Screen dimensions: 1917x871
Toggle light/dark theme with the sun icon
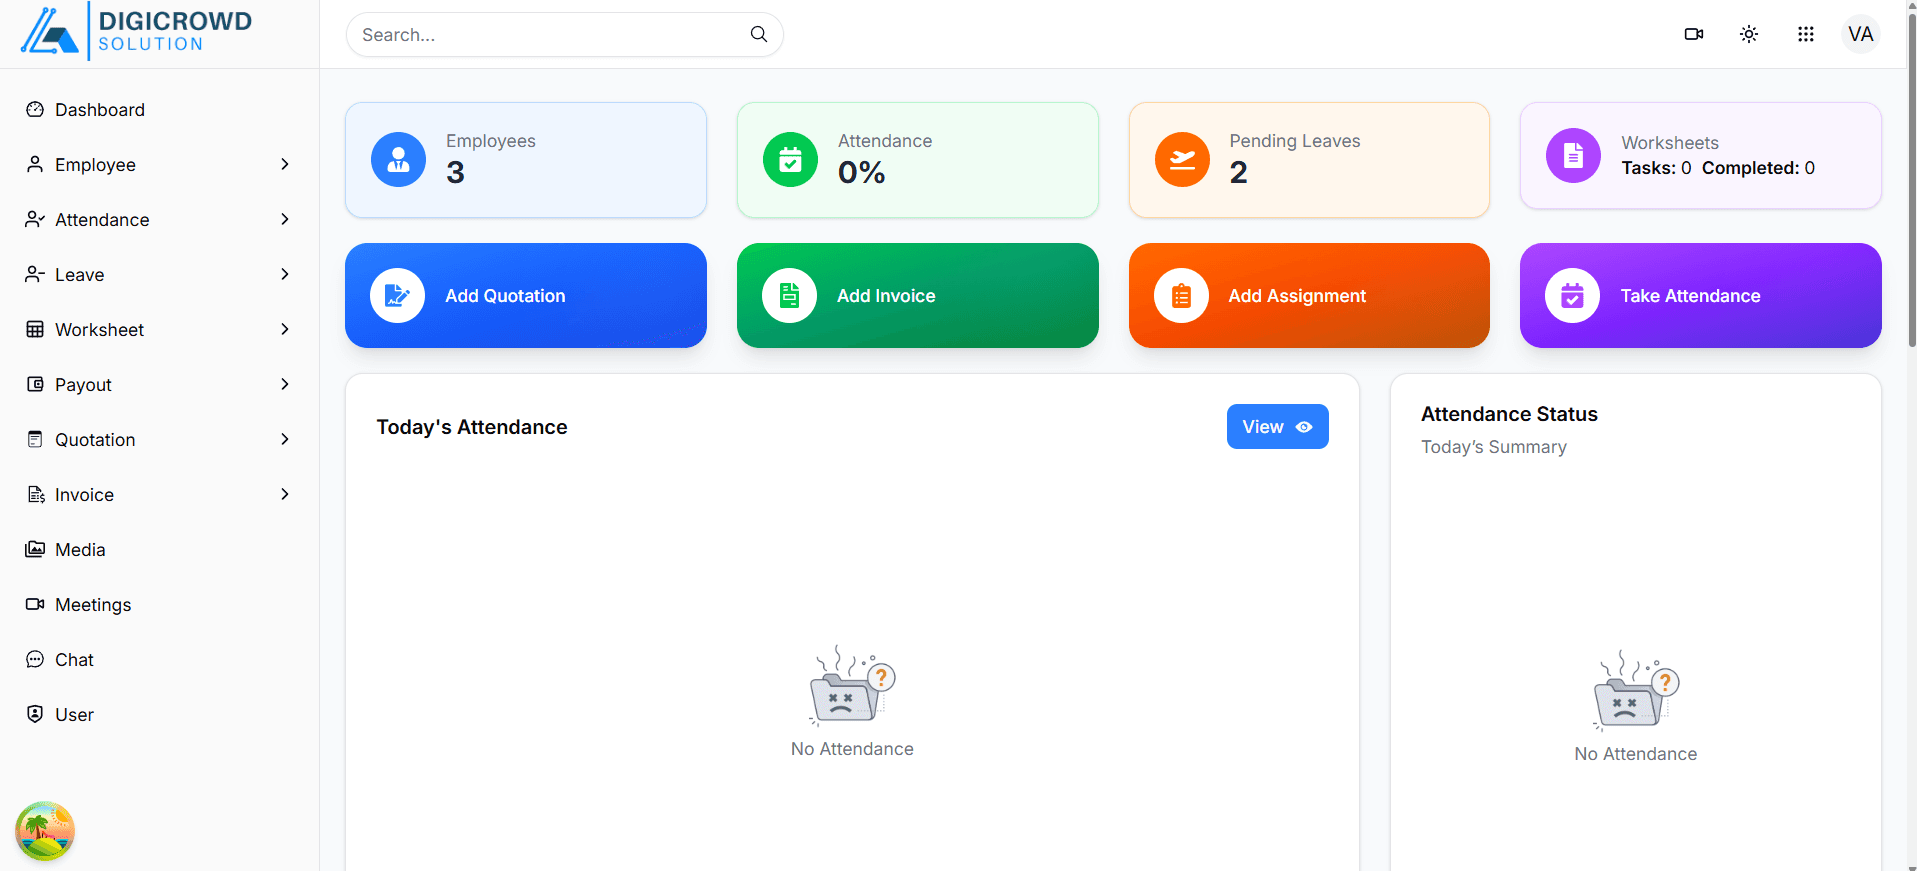click(x=1749, y=34)
